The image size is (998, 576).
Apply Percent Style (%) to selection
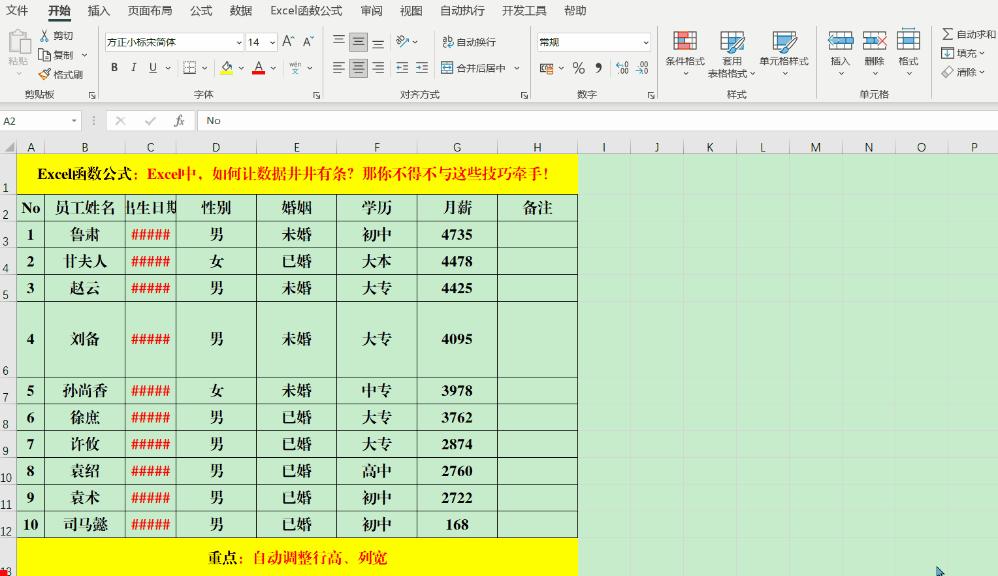(578, 68)
